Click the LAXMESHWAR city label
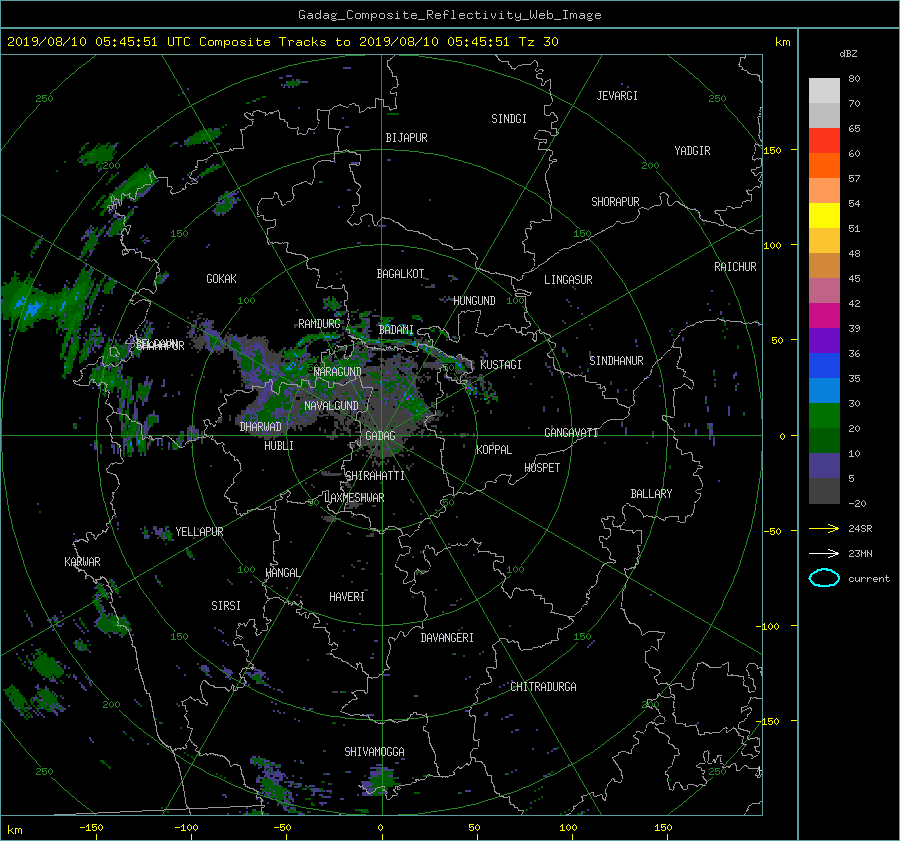Viewport: 900px width, 841px height. point(354,498)
